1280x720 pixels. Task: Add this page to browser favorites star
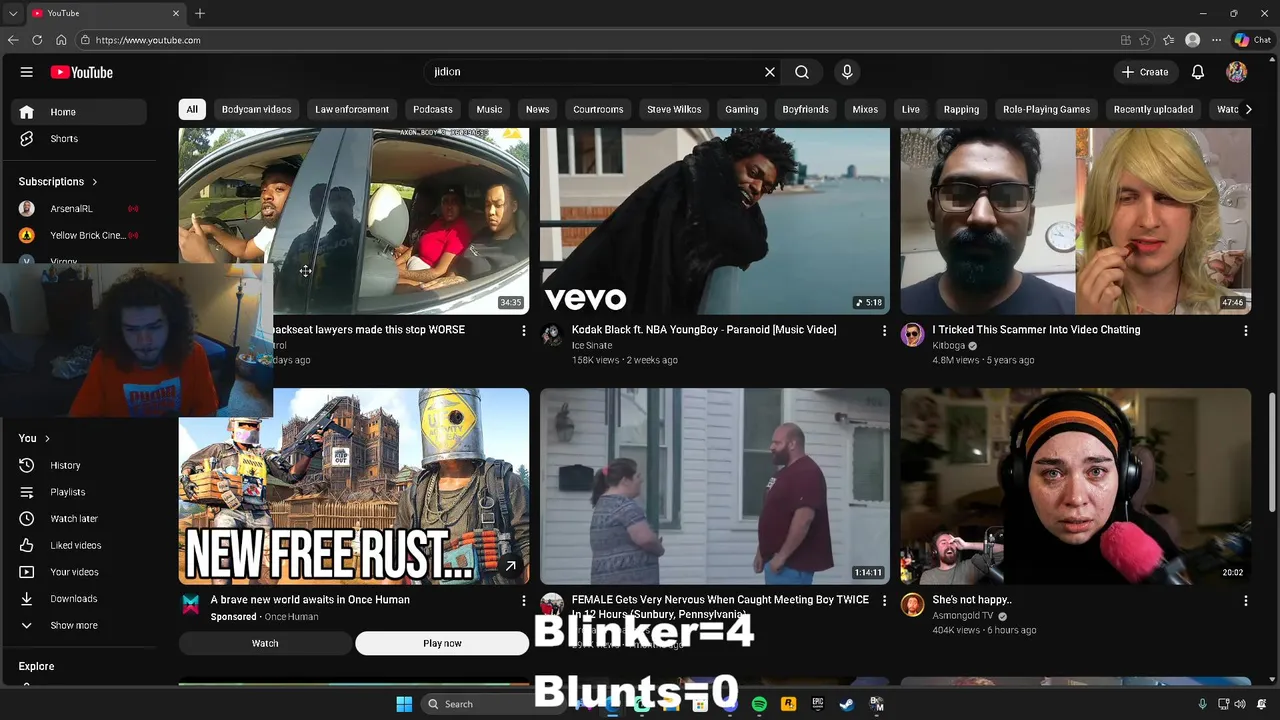click(x=1145, y=40)
